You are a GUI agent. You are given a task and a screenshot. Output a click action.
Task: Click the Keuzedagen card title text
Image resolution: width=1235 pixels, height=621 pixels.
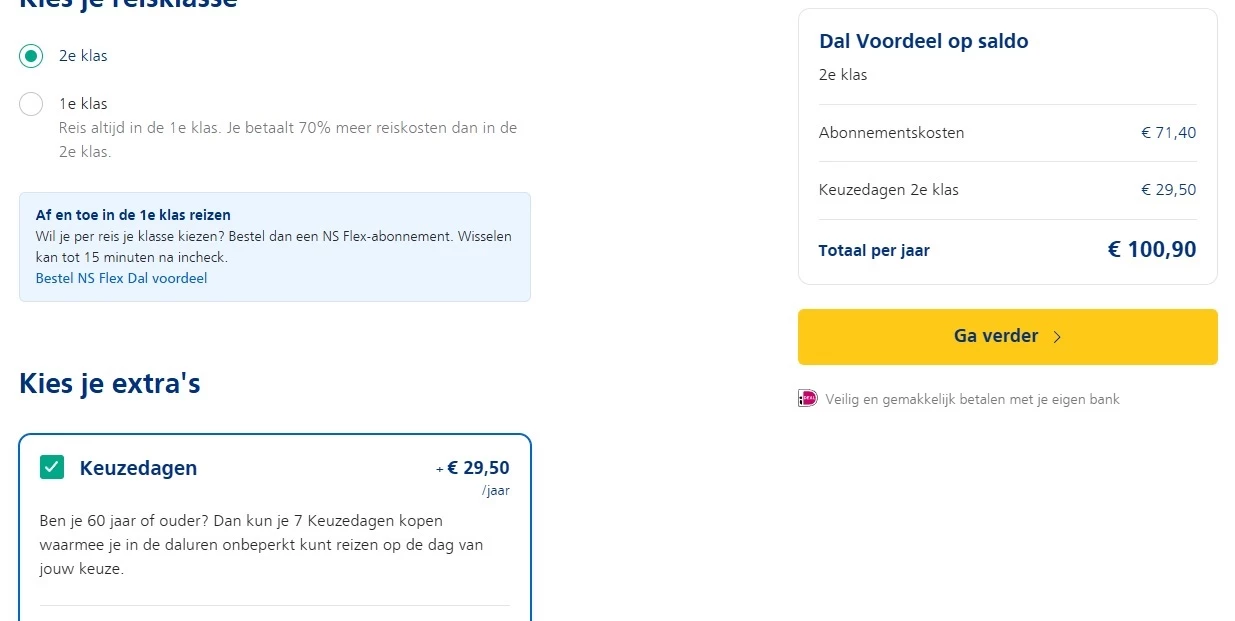point(138,468)
